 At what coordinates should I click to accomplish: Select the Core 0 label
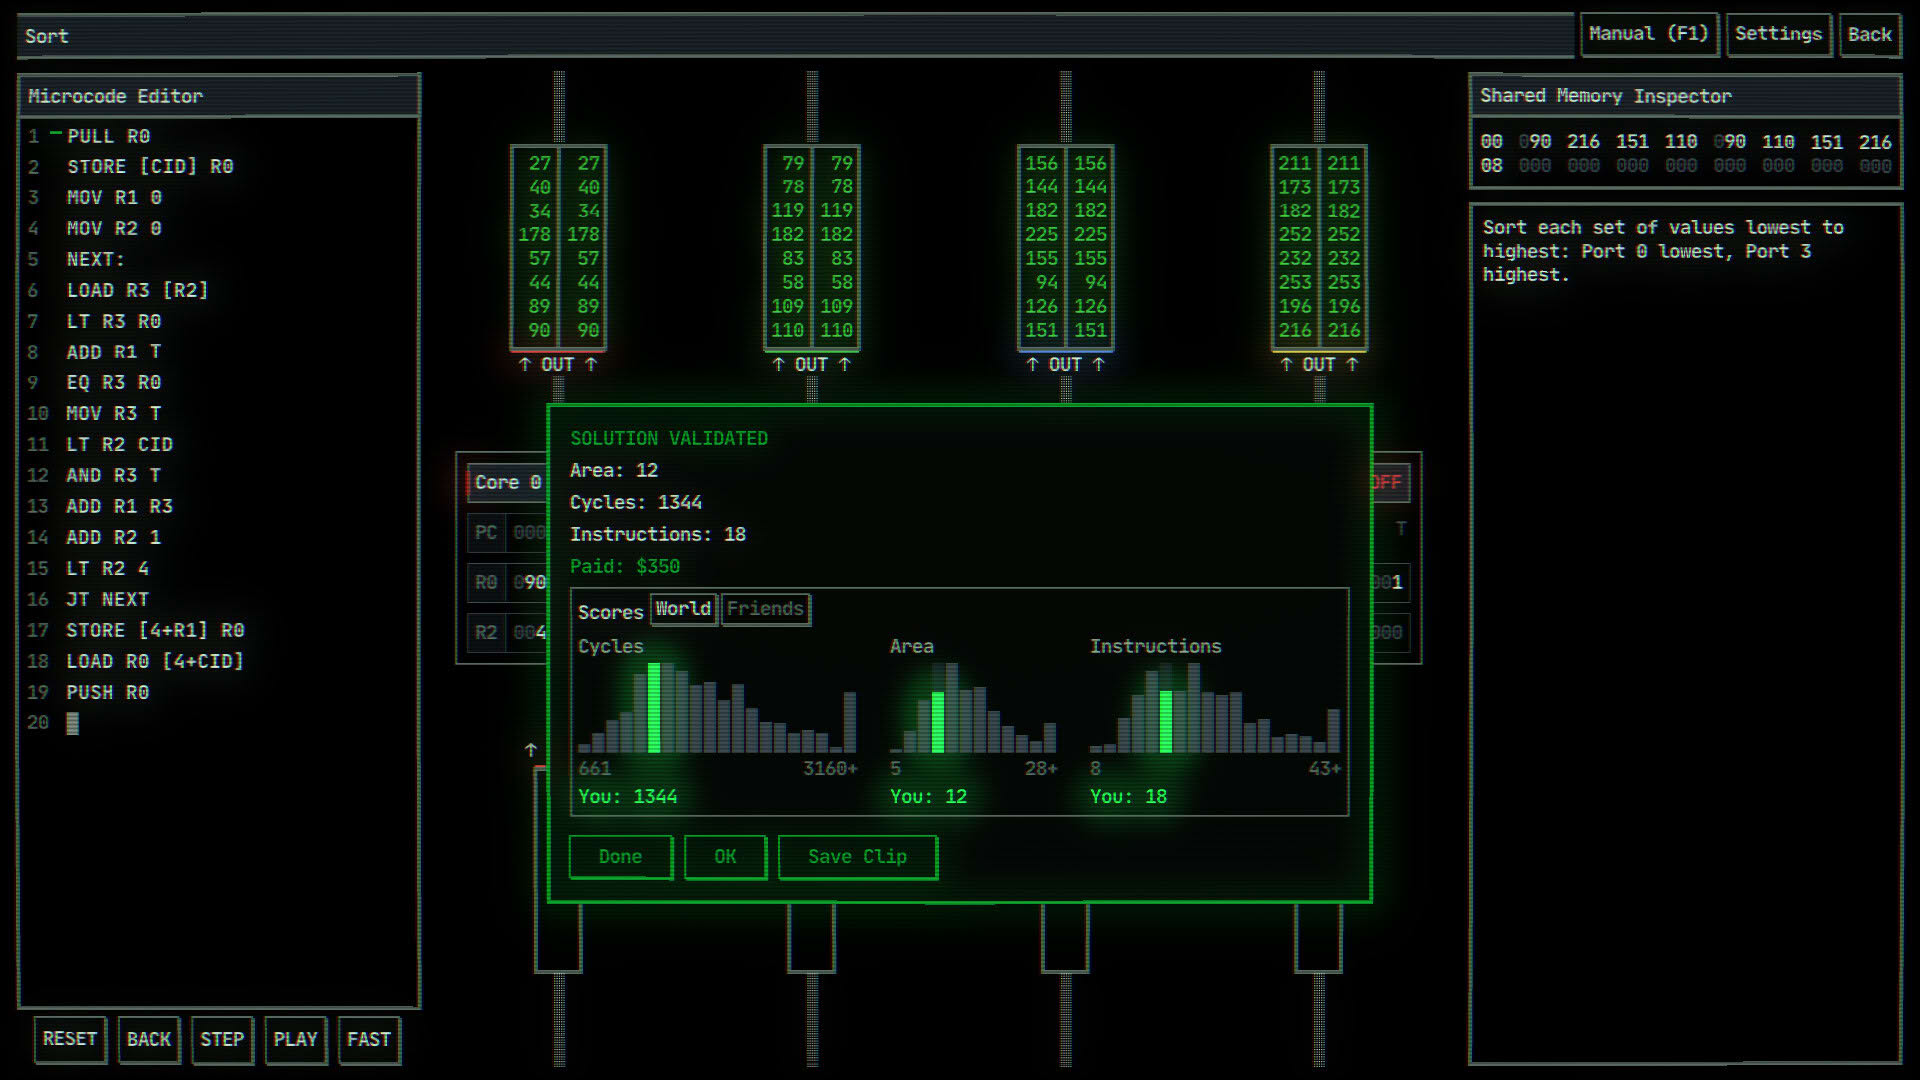pos(507,482)
